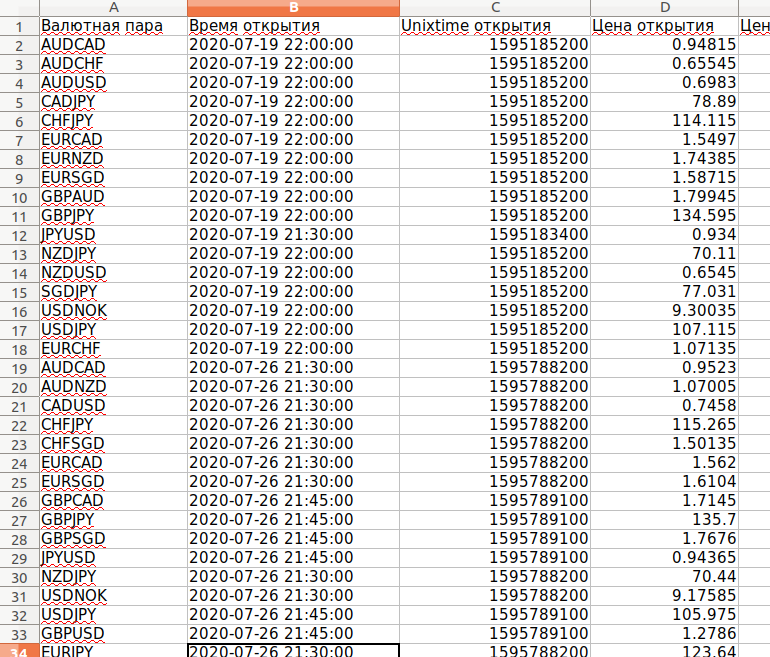The width and height of the screenshot is (770, 657).
Task: Select the JPYUSD cell in row 12
Action: (x=113, y=235)
